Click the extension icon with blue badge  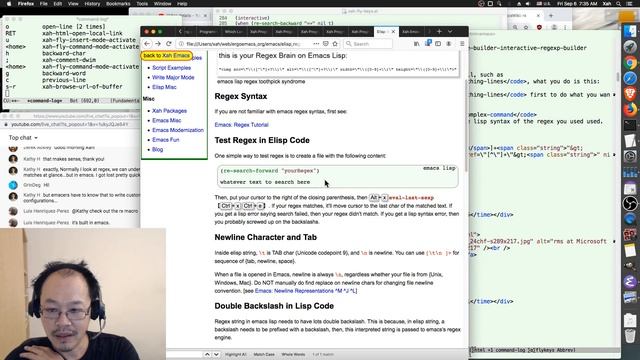point(427,43)
